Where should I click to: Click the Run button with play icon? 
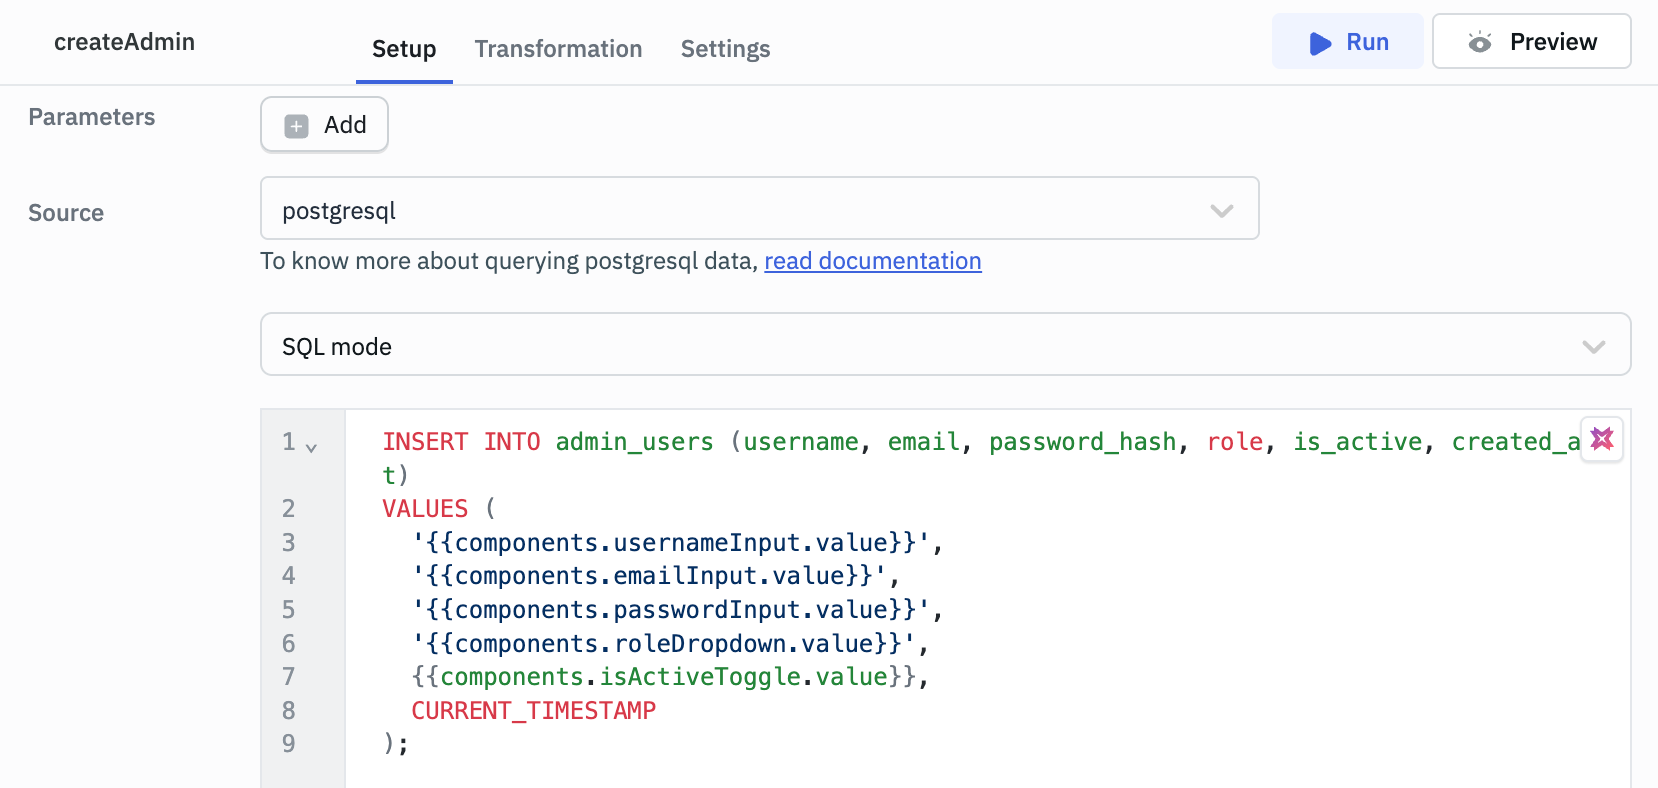pos(1347,42)
